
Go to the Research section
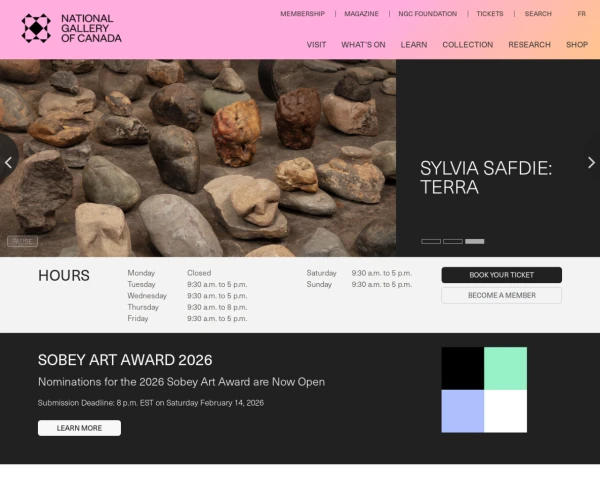click(x=529, y=45)
